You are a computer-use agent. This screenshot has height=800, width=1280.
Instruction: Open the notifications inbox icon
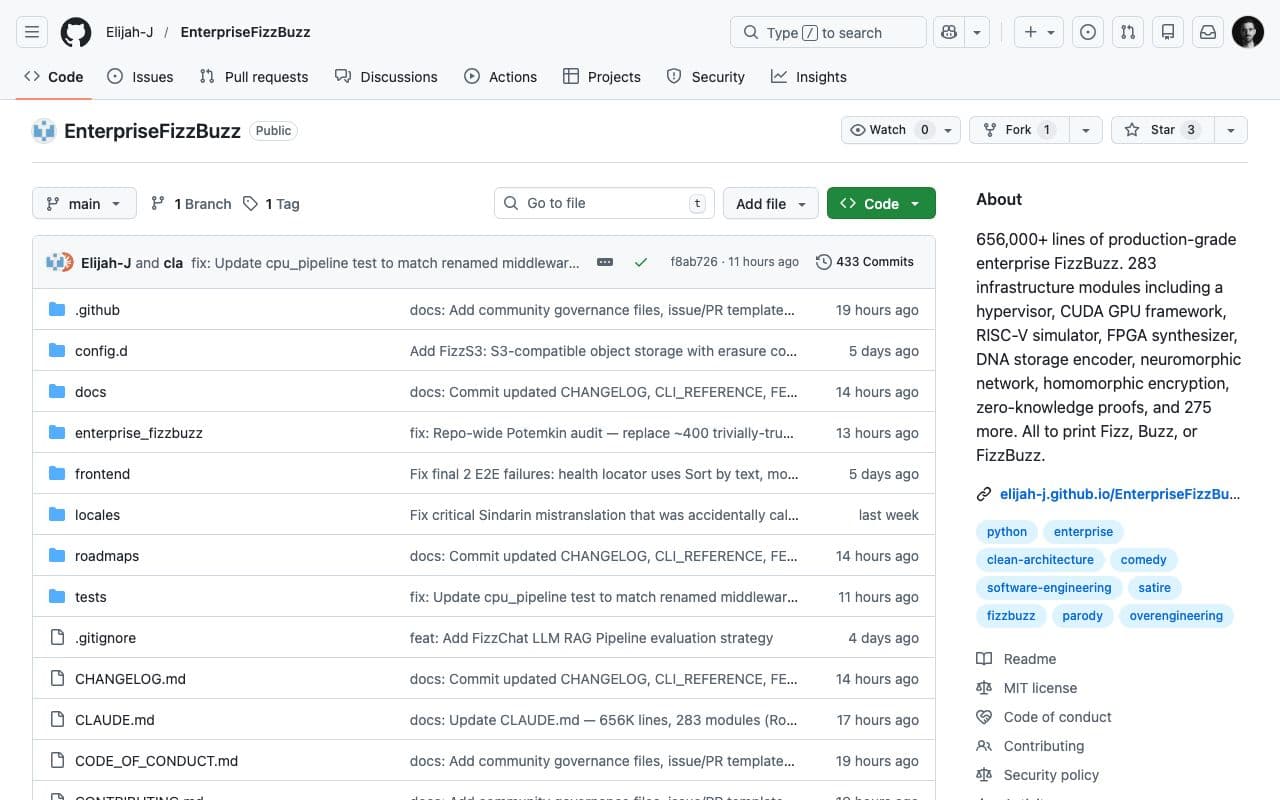pos(1207,31)
